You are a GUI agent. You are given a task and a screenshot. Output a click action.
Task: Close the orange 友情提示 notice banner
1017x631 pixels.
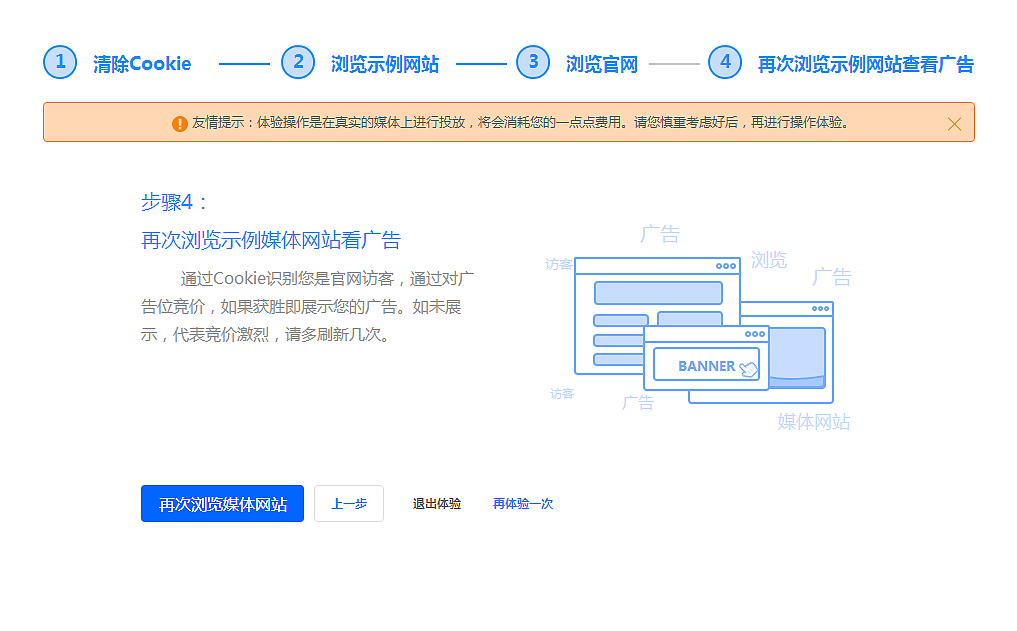coord(954,124)
